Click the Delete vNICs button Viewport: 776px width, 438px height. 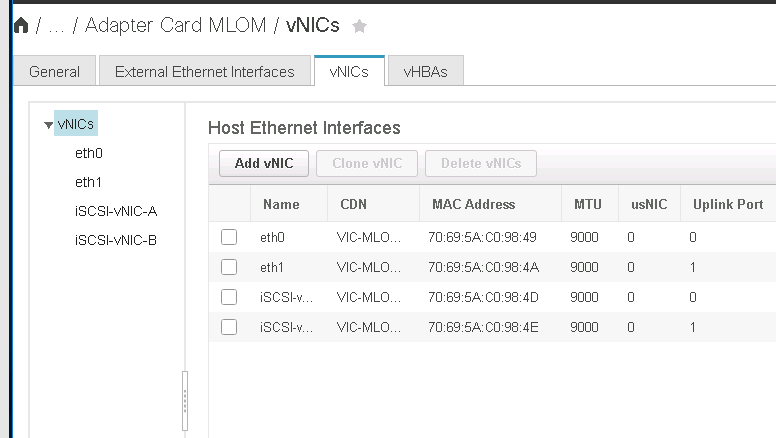481,163
